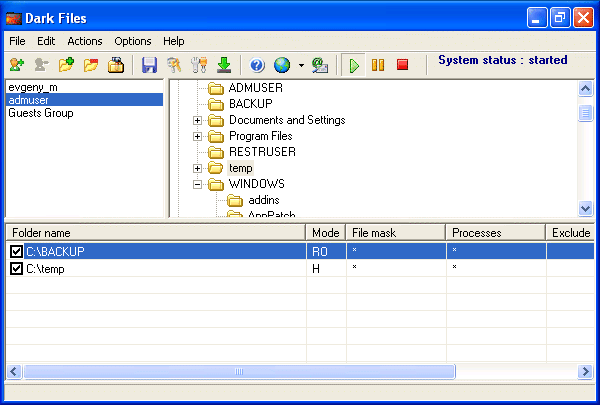Open the wrench and screwdriver options icon
This screenshot has width=600, height=405.
coord(199,65)
